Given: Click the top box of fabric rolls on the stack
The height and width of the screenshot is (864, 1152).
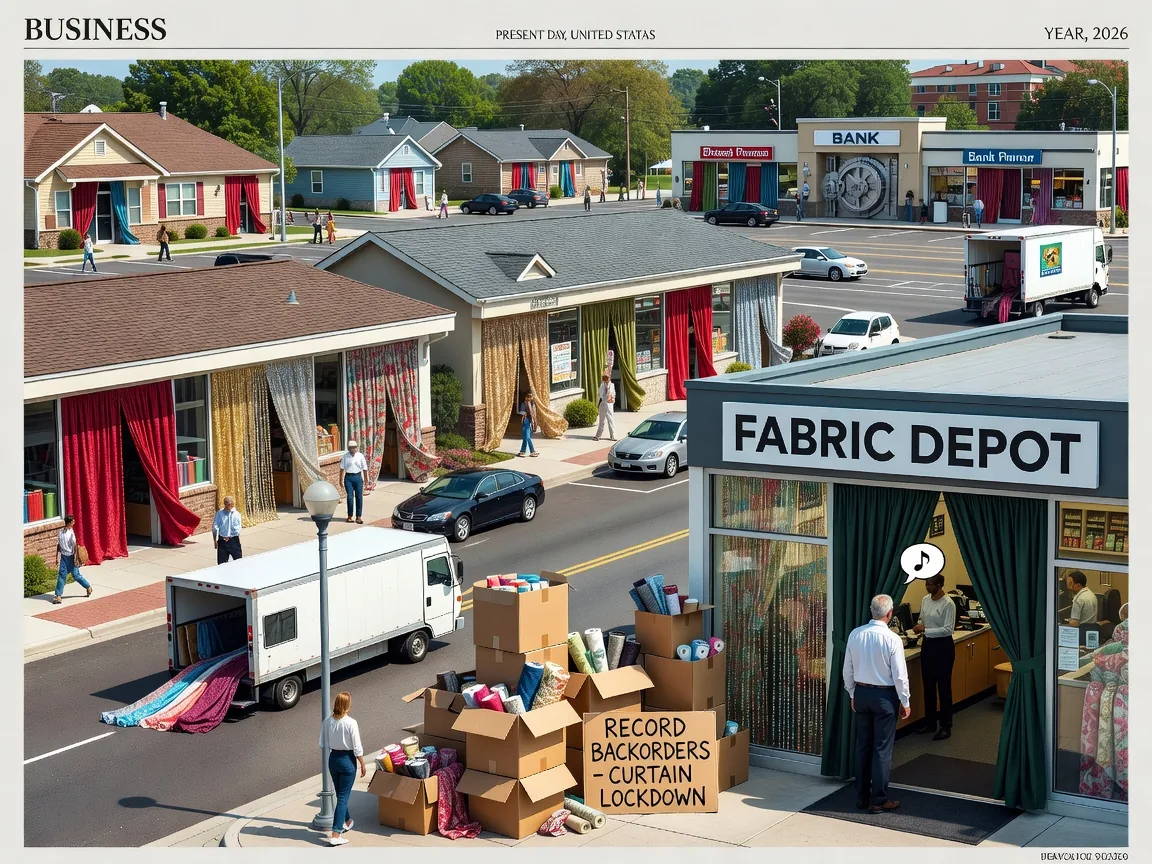Looking at the screenshot, I should (x=520, y=612).
